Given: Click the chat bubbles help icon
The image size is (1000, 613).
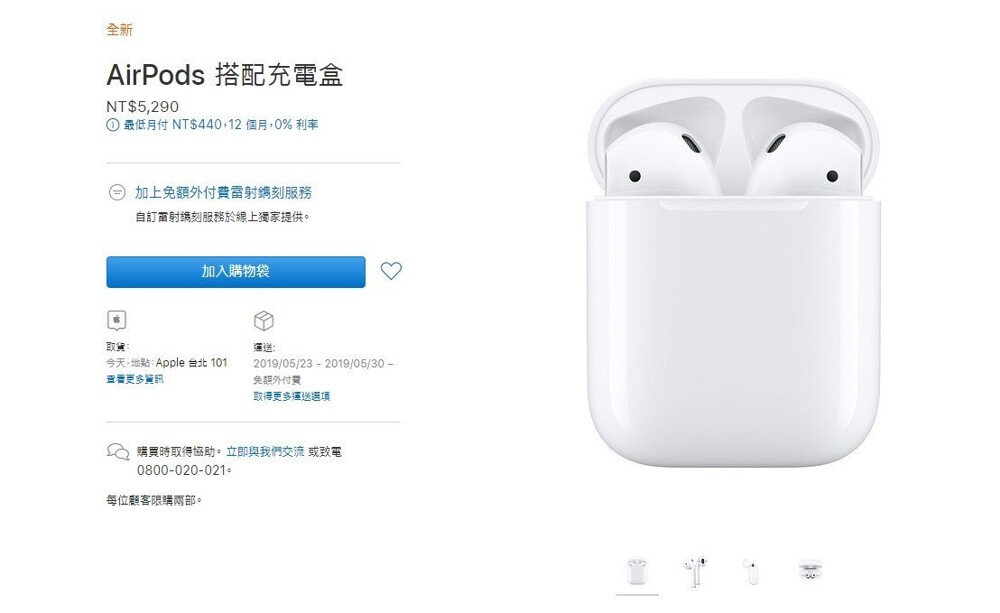Looking at the screenshot, I should coord(117,452).
